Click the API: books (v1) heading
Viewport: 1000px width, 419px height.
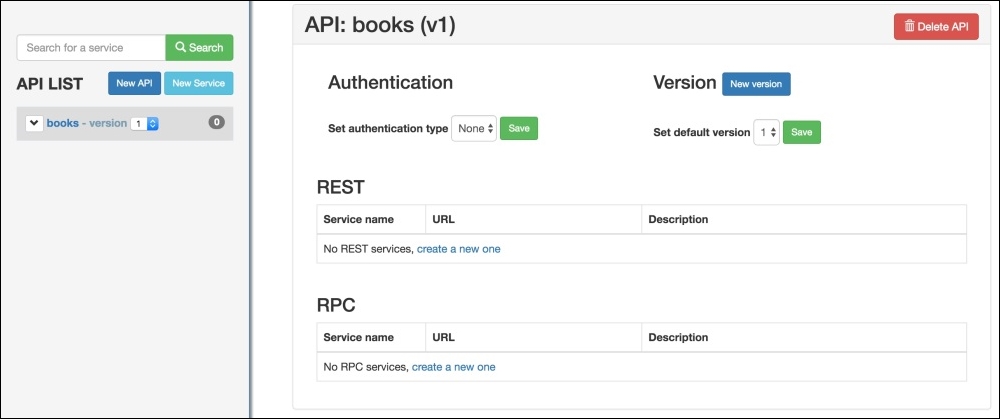[x=380, y=26]
